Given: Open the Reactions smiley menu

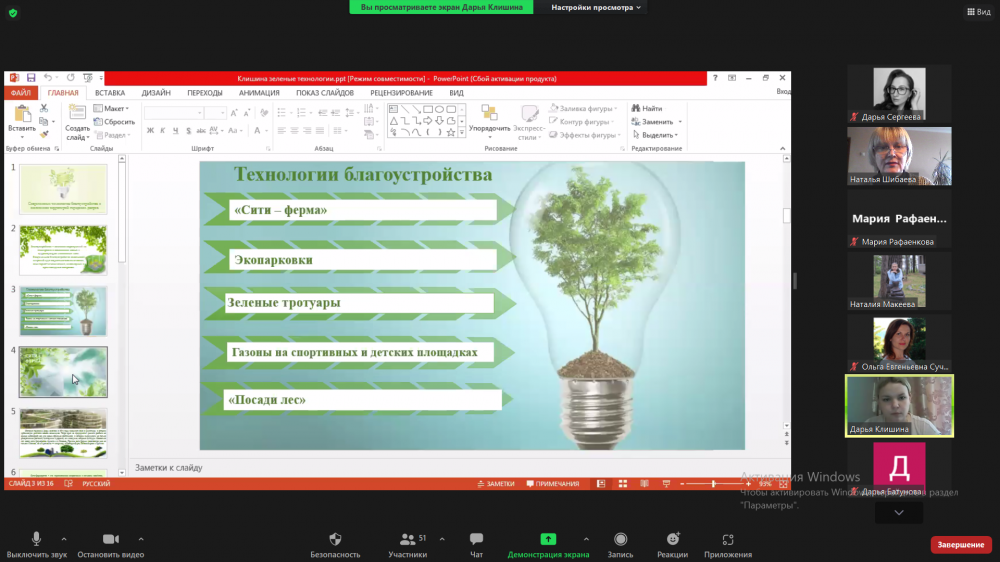Looking at the screenshot, I should [x=672, y=540].
